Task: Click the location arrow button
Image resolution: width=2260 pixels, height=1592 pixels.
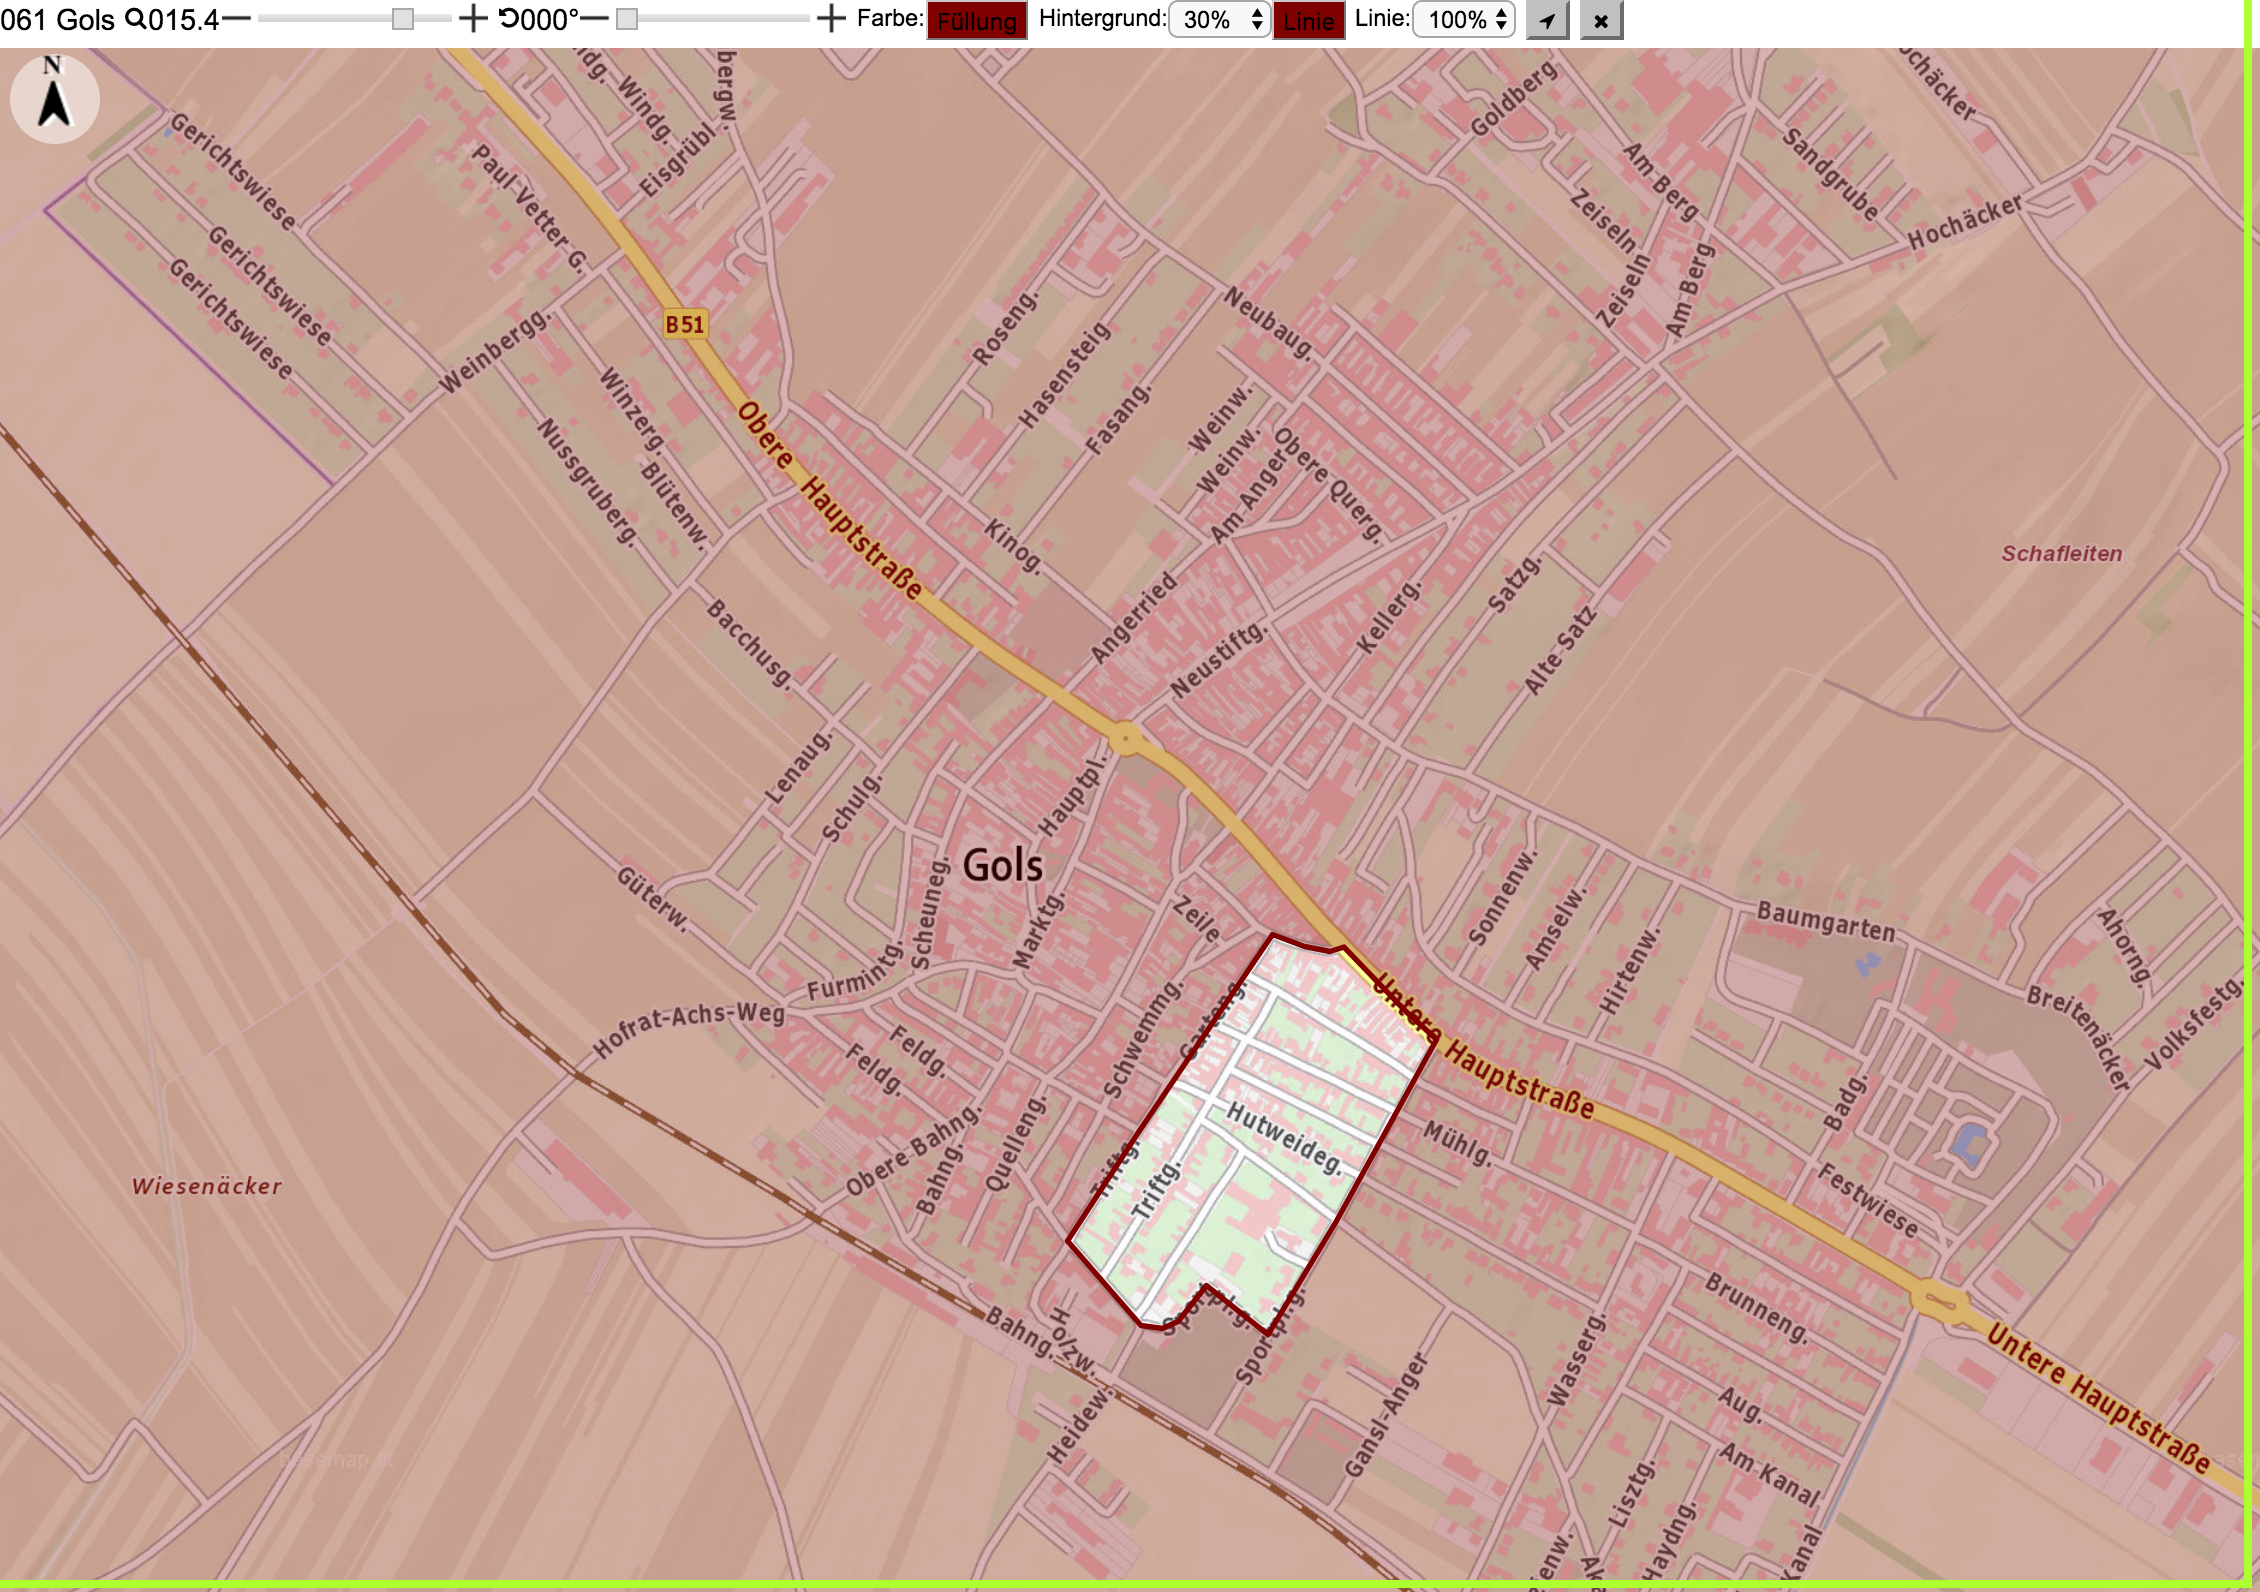Action: tap(1548, 20)
